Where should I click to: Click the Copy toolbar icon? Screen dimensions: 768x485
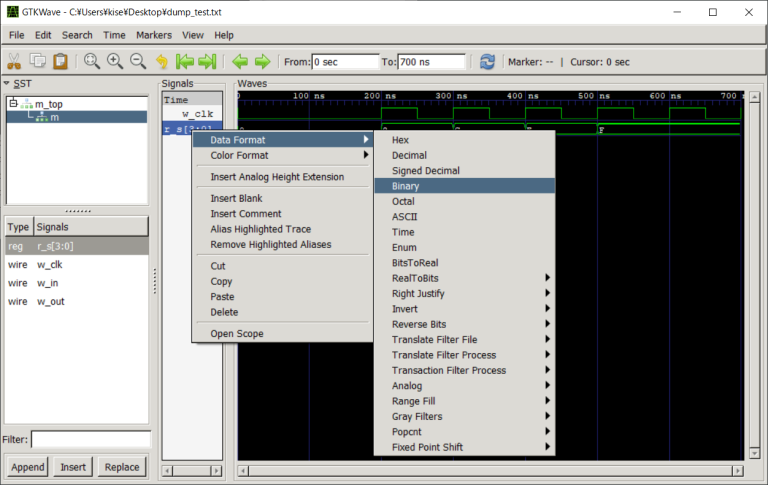pos(37,62)
